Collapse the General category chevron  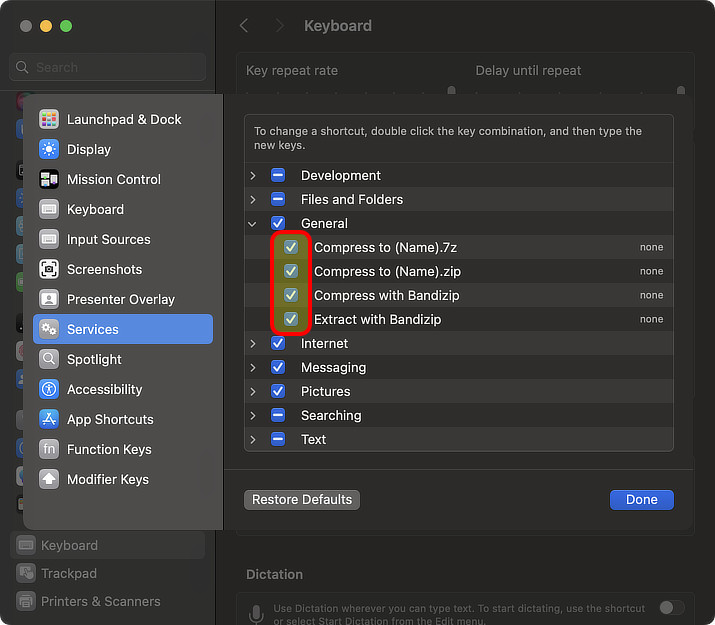[253, 223]
